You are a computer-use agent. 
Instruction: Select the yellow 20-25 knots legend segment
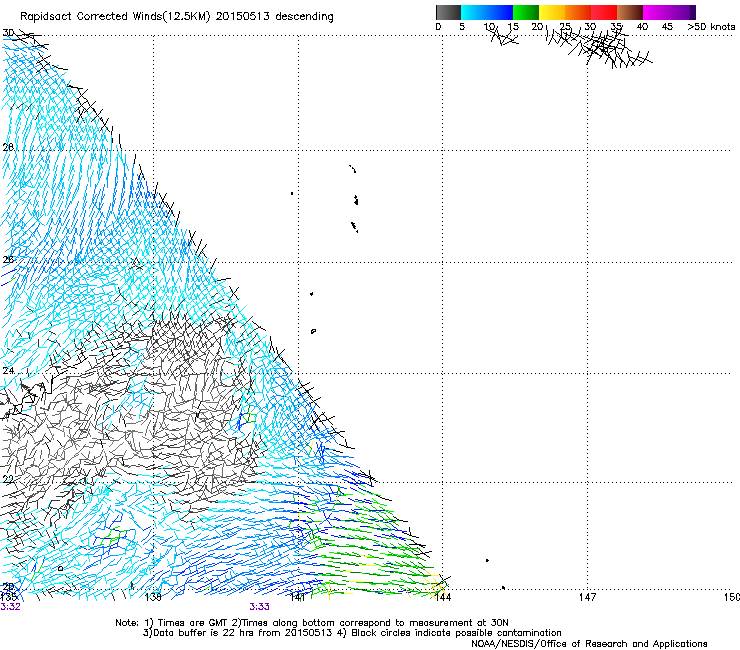552,12
